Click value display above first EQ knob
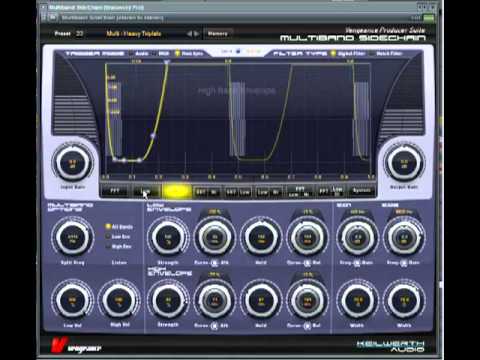This screenshot has width=480, height=360. (x=357, y=212)
